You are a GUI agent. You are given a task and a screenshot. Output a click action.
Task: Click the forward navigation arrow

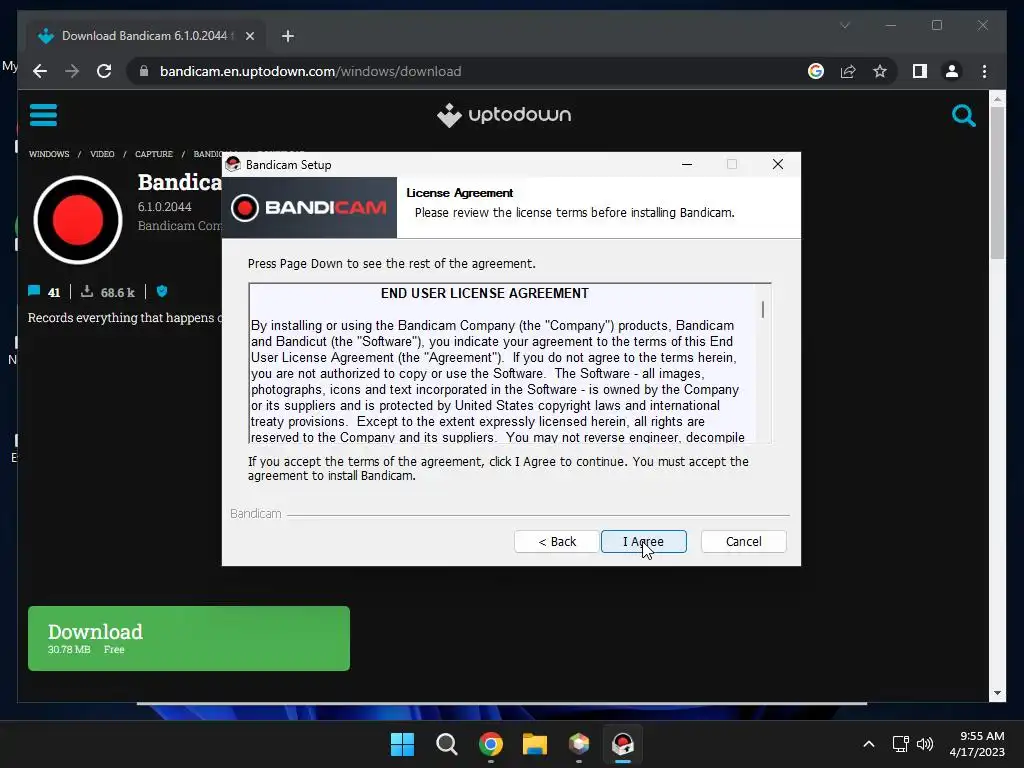pos(72,71)
